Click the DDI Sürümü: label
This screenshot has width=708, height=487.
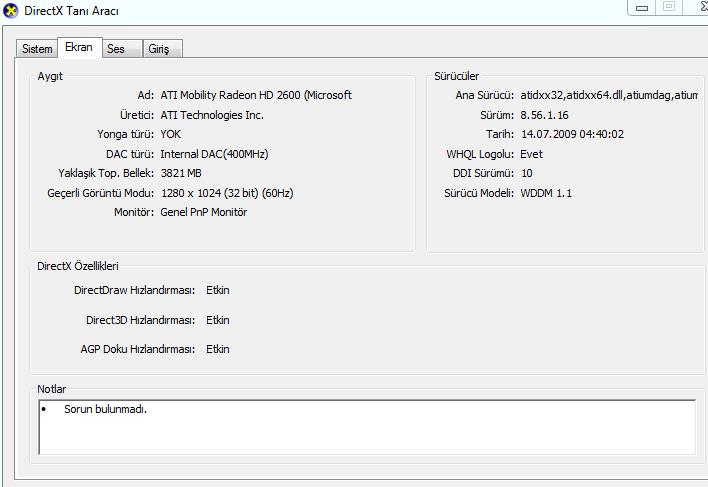(x=484, y=173)
